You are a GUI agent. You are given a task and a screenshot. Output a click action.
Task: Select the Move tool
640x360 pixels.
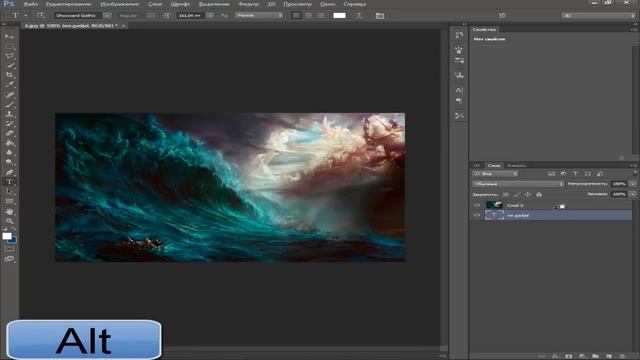pos(9,37)
